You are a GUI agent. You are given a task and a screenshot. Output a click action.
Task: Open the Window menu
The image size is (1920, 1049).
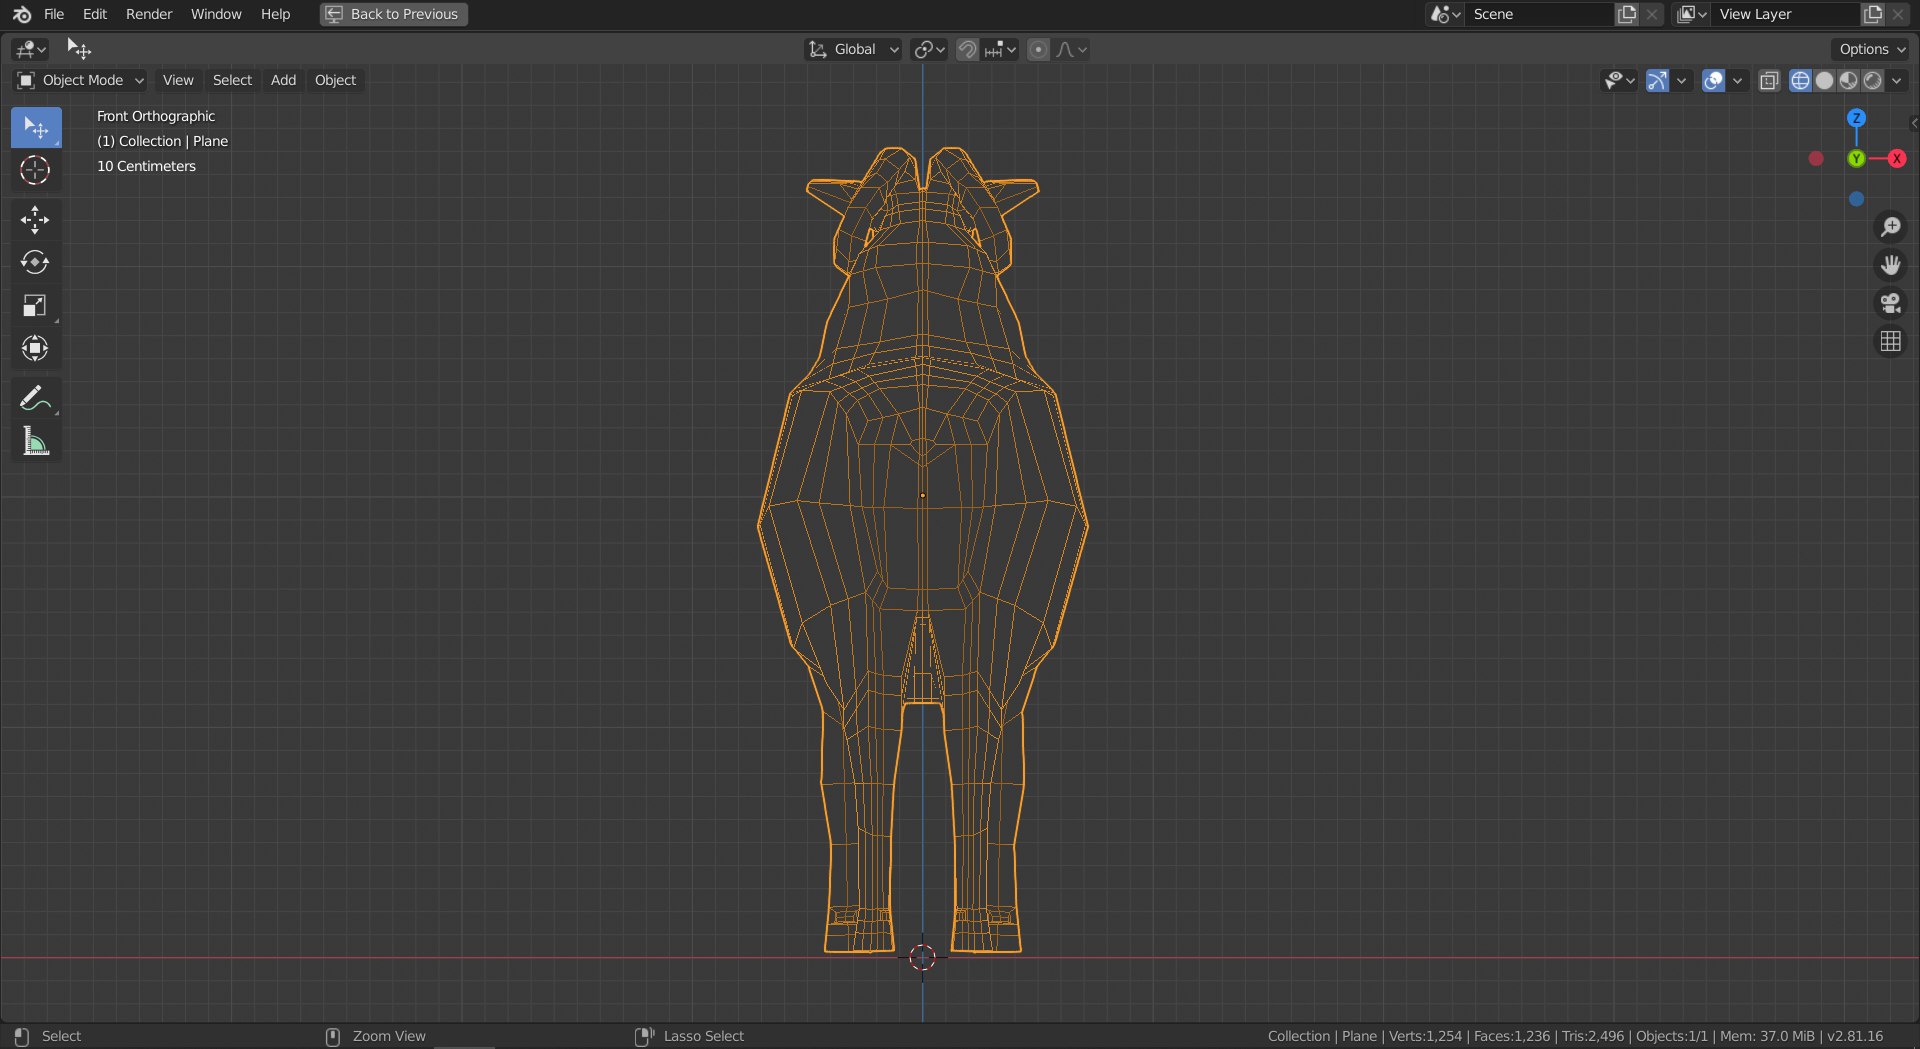click(x=216, y=14)
